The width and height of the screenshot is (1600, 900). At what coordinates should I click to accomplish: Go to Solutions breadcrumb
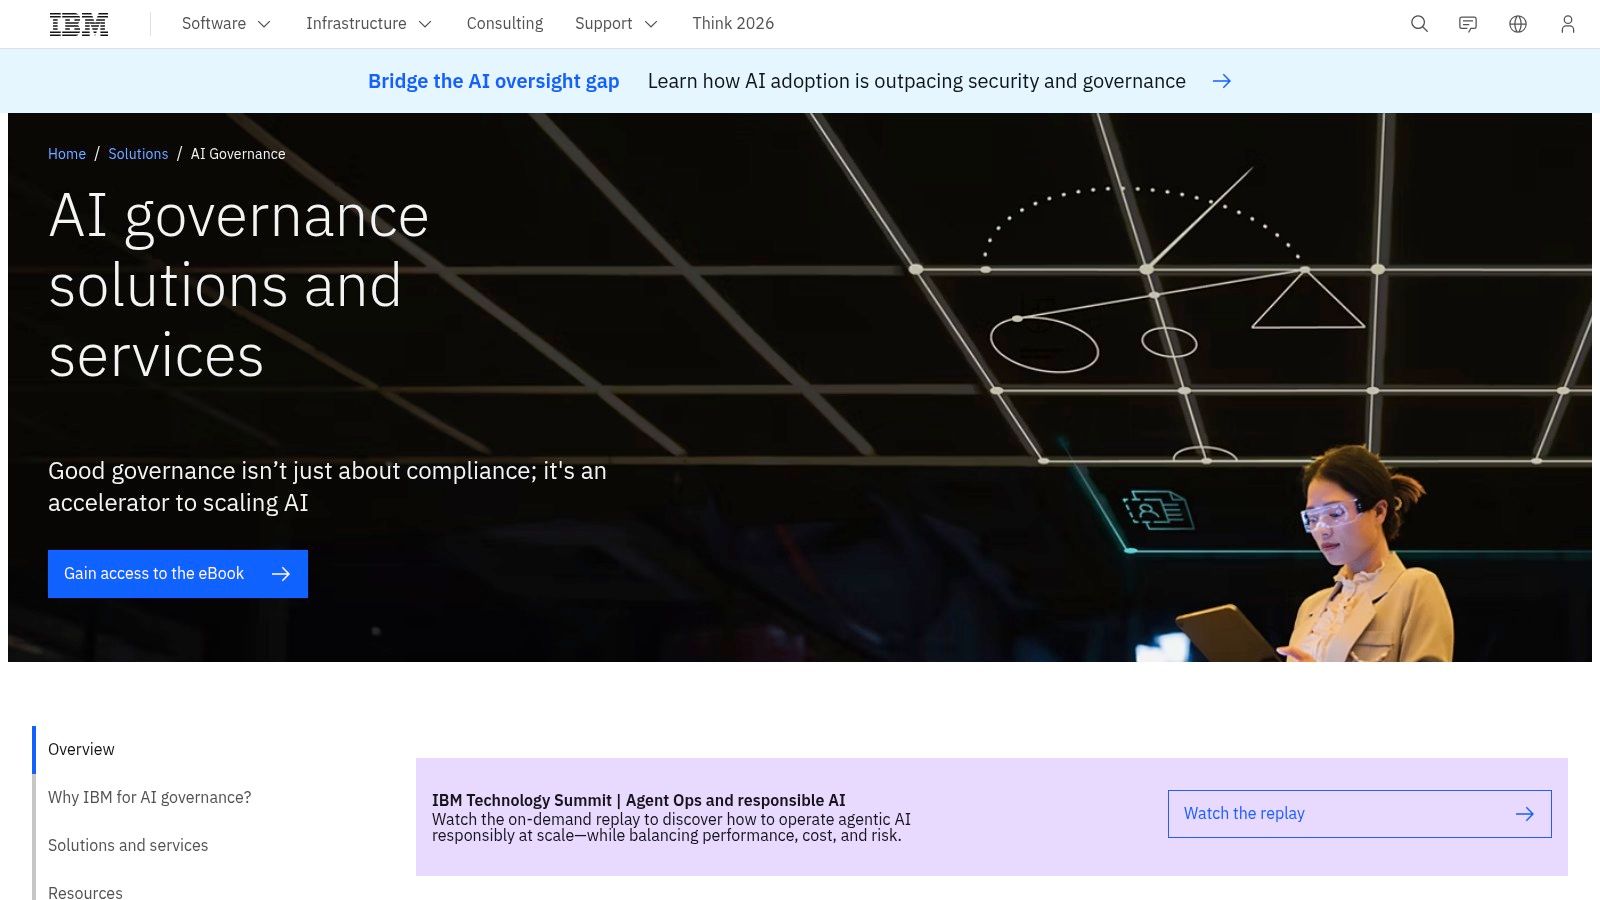(x=138, y=154)
